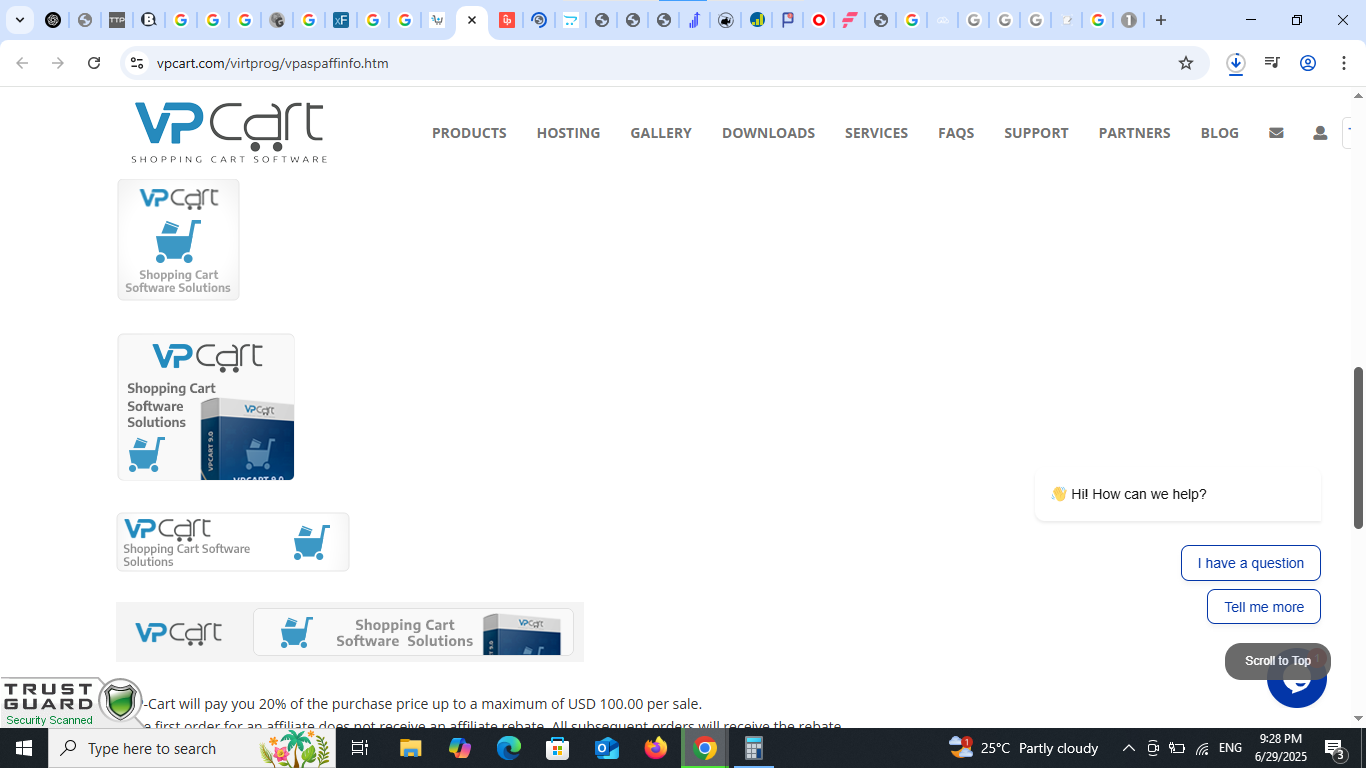Open the HOSTING menu

pyautogui.click(x=568, y=133)
